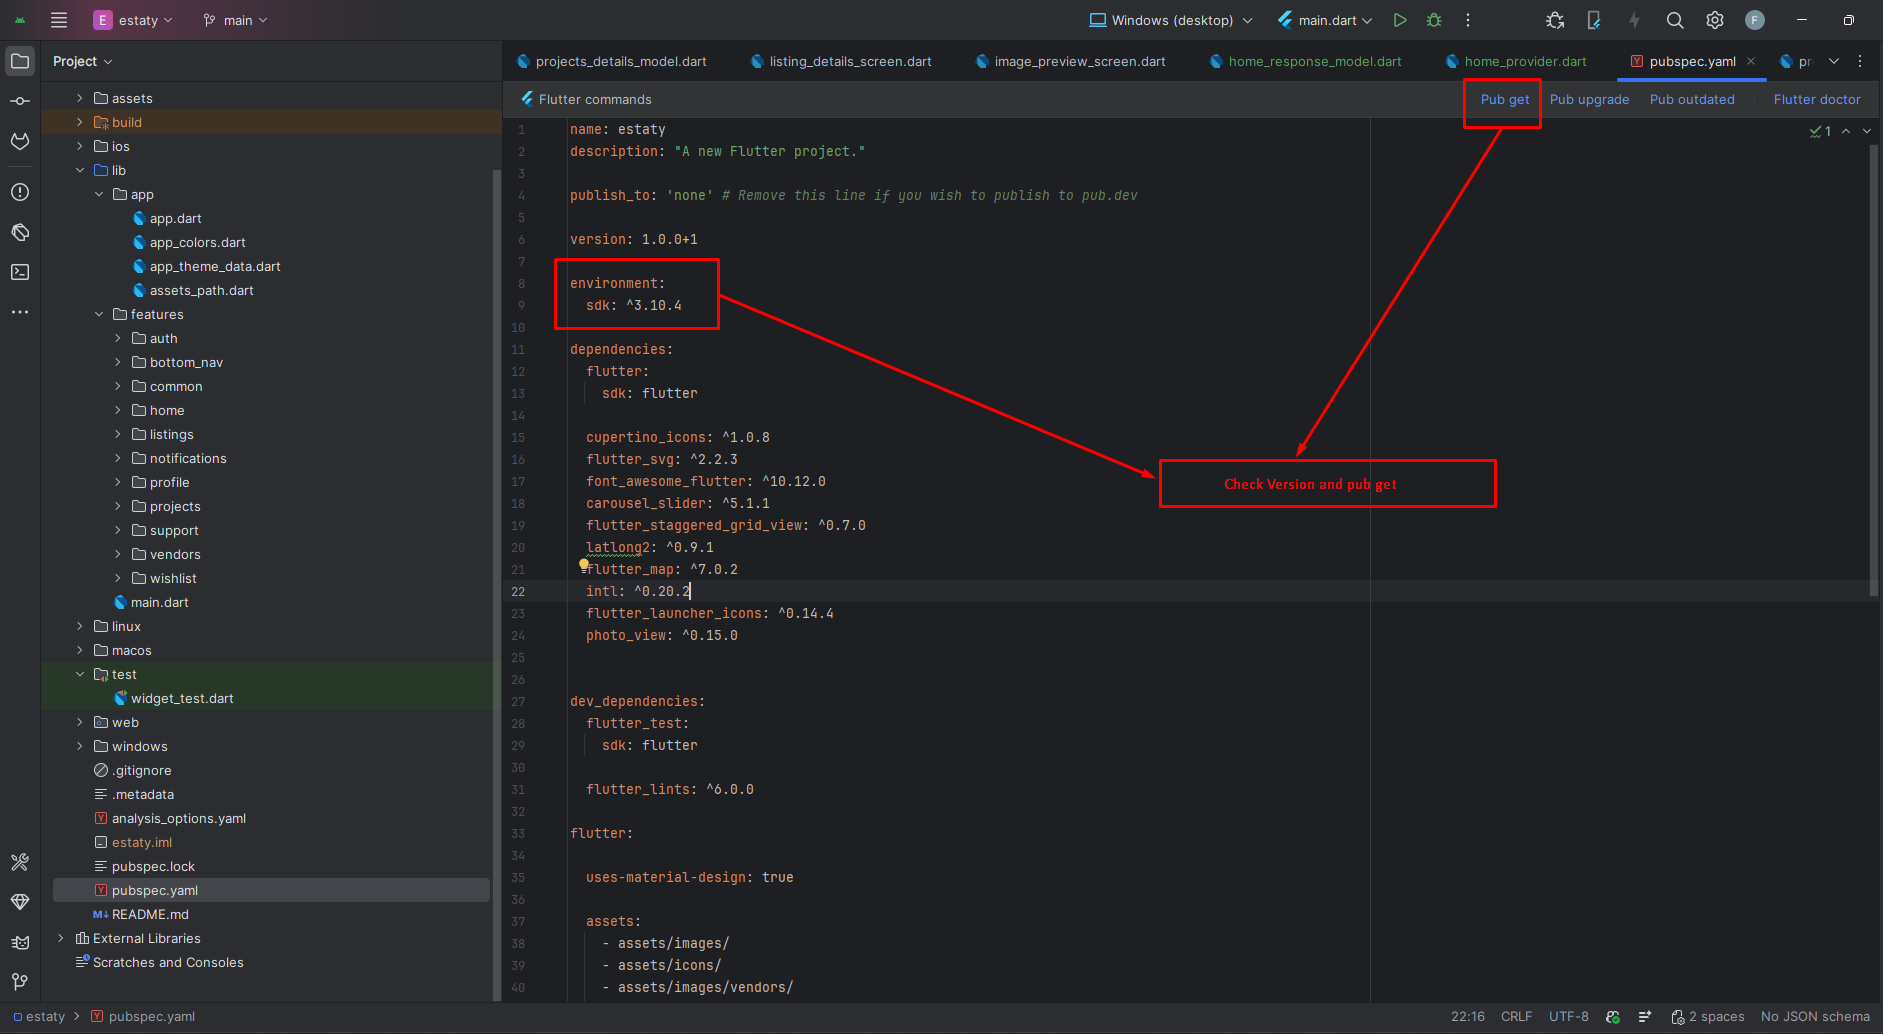Show more tool windows ellipsis
Screen dimensions: 1883x1034
coord(20,312)
